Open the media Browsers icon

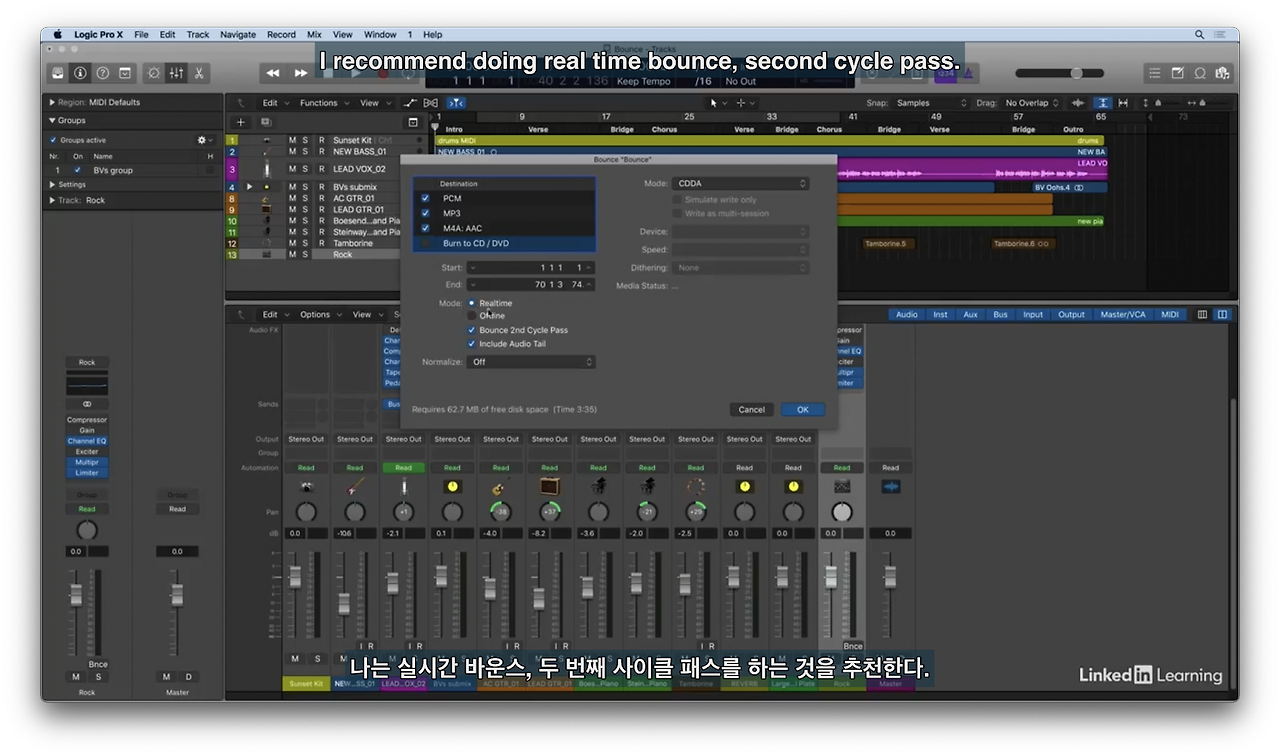click(1222, 73)
